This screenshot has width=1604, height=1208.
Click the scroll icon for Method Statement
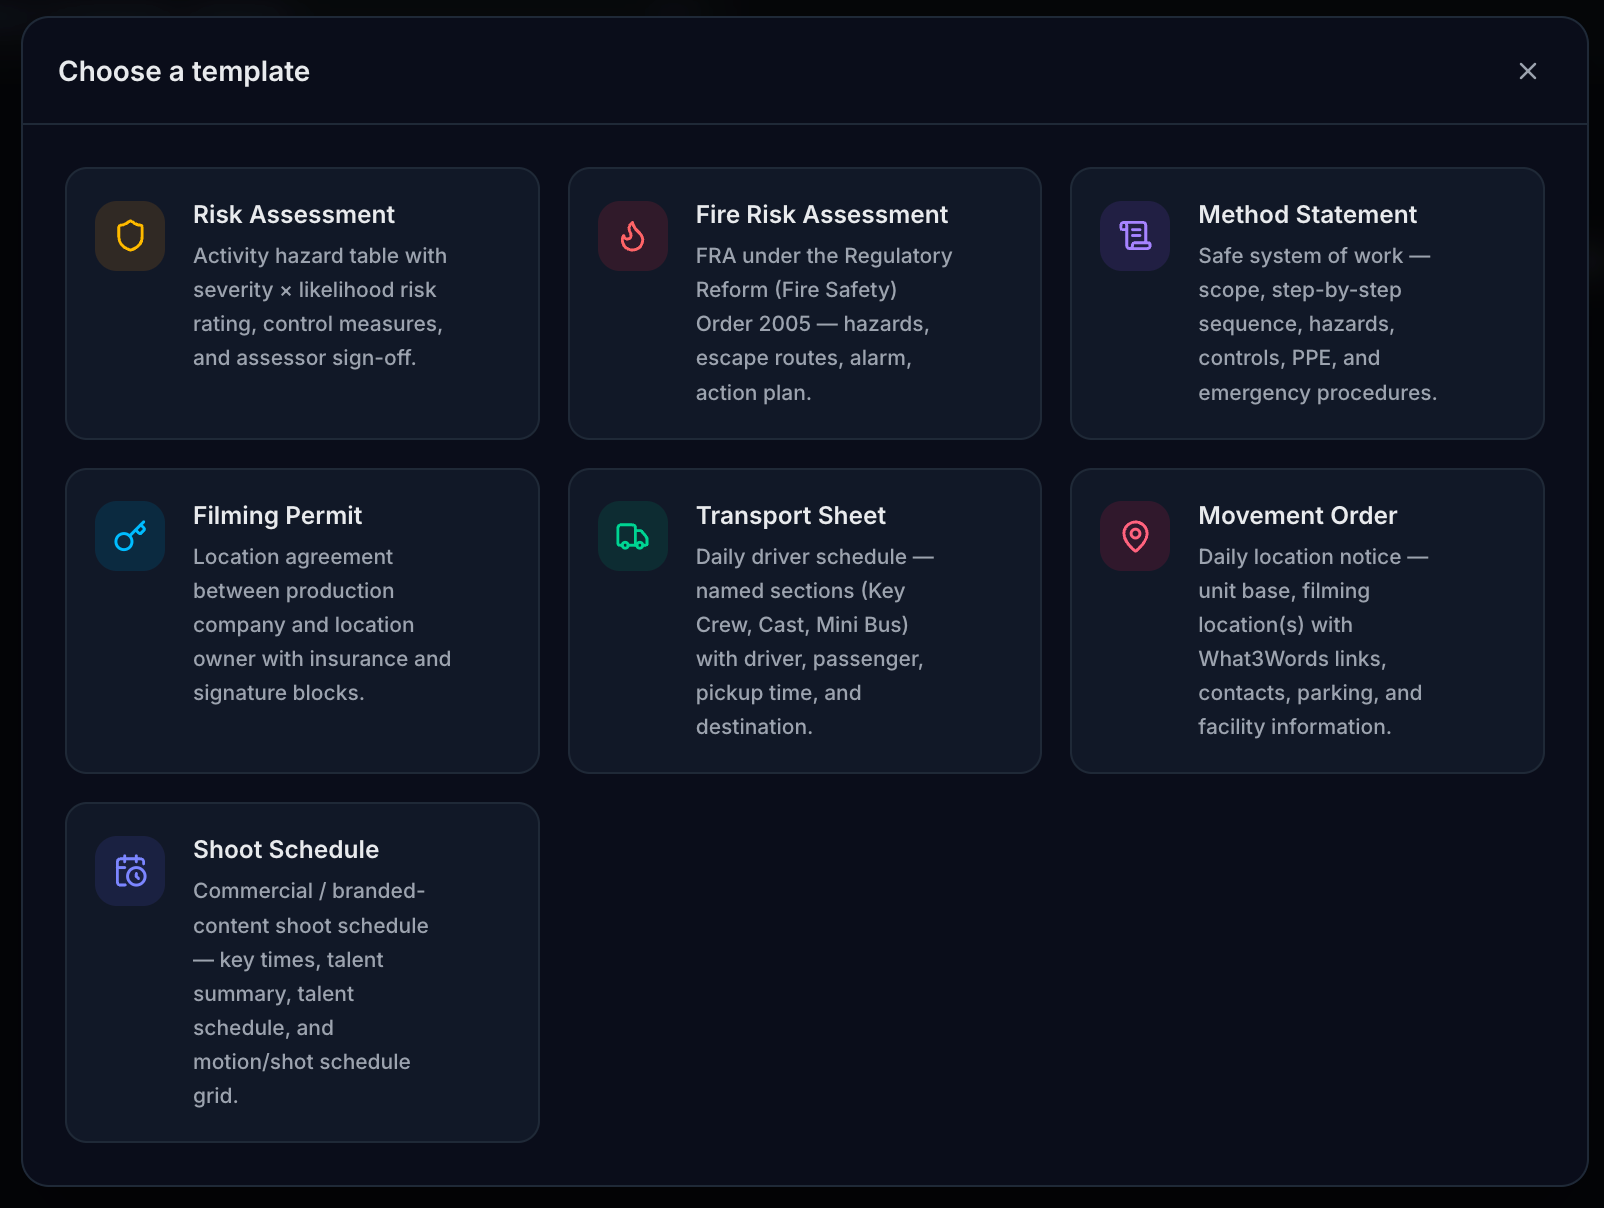[x=1135, y=236]
